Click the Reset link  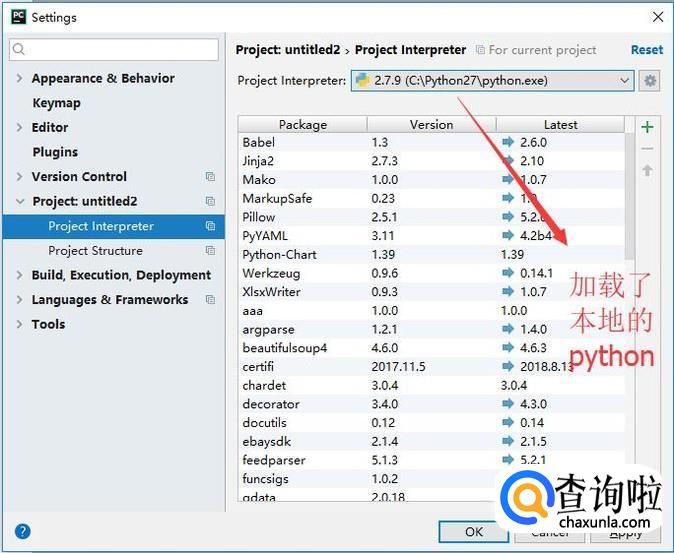(647, 50)
